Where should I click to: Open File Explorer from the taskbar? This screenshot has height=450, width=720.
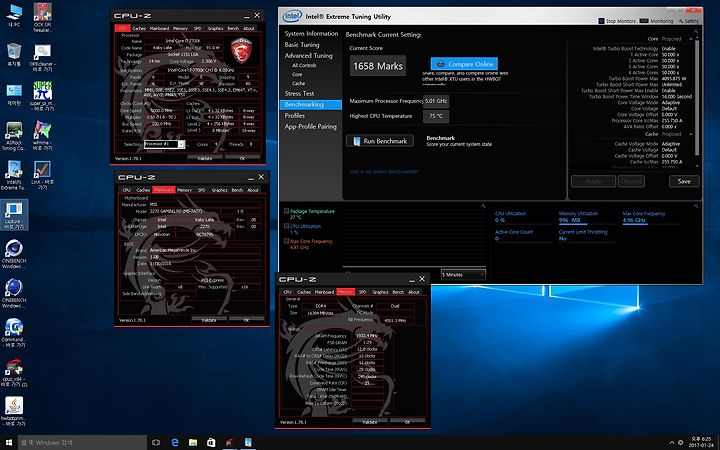point(193,443)
